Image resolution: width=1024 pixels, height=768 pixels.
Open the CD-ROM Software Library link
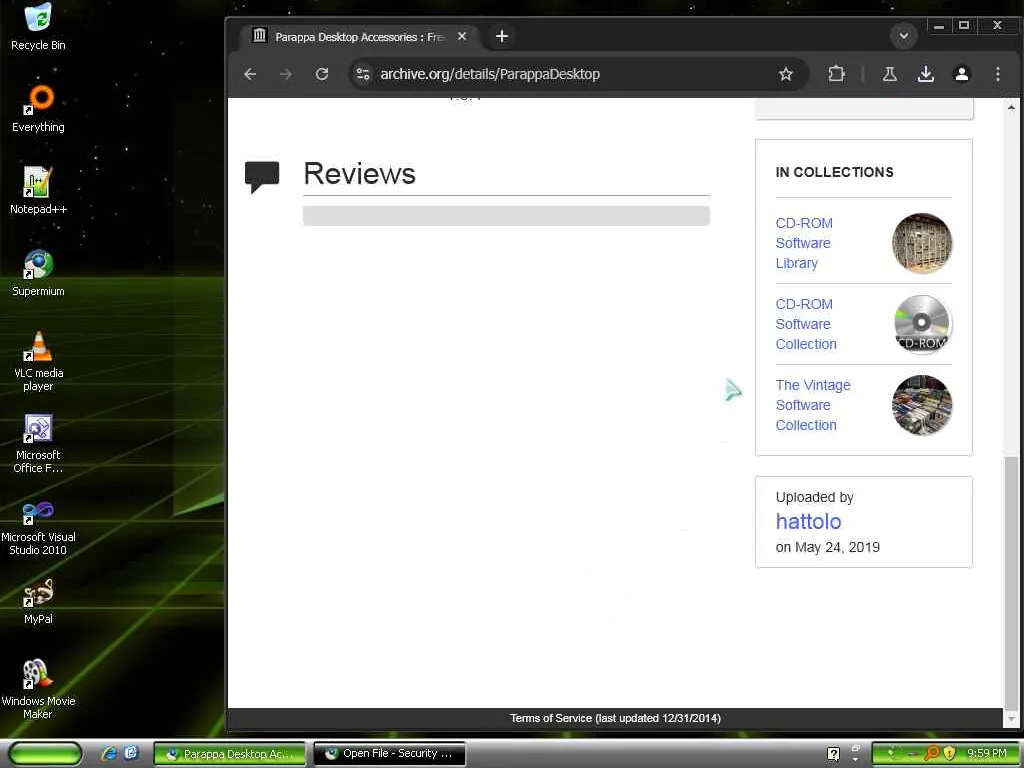[x=804, y=243]
